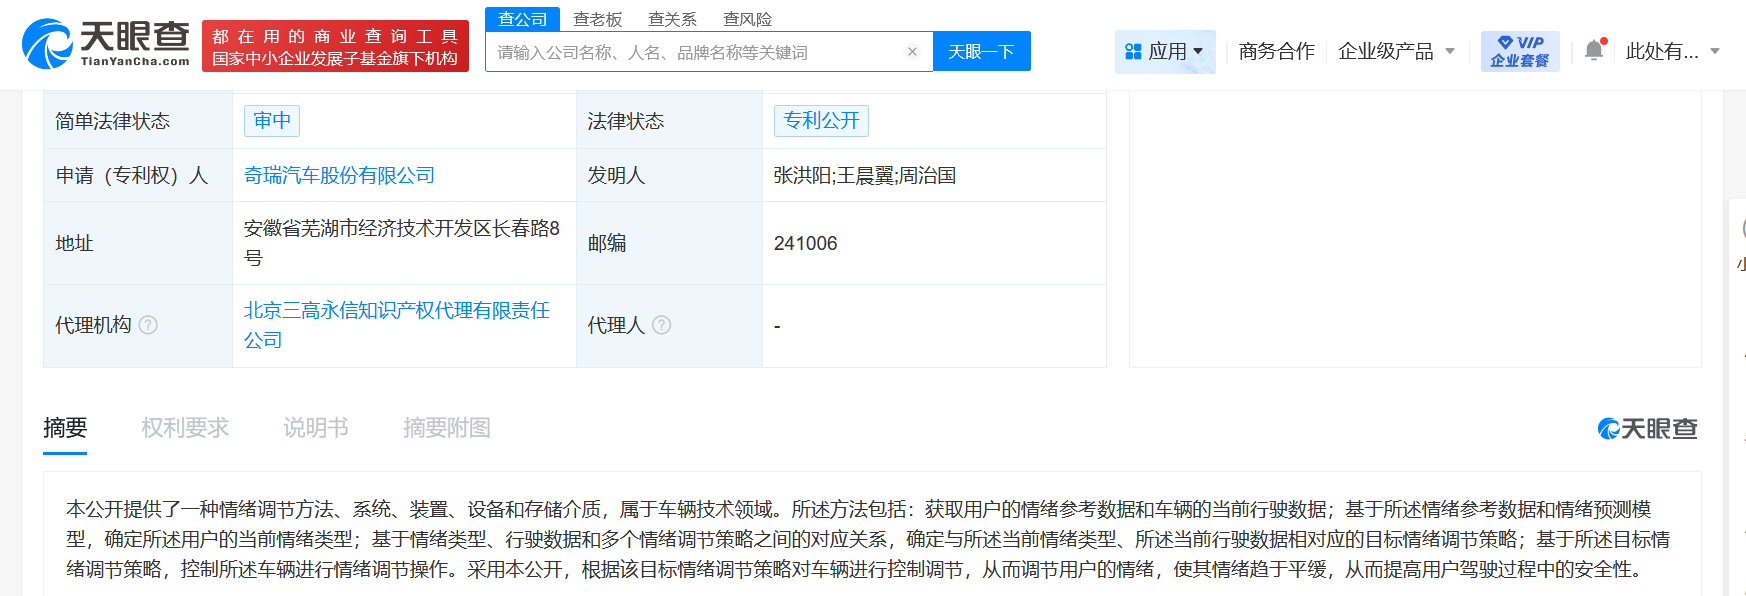
Task: Click the 发明人 label cell
Action: pyautogui.click(x=669, y=175)
